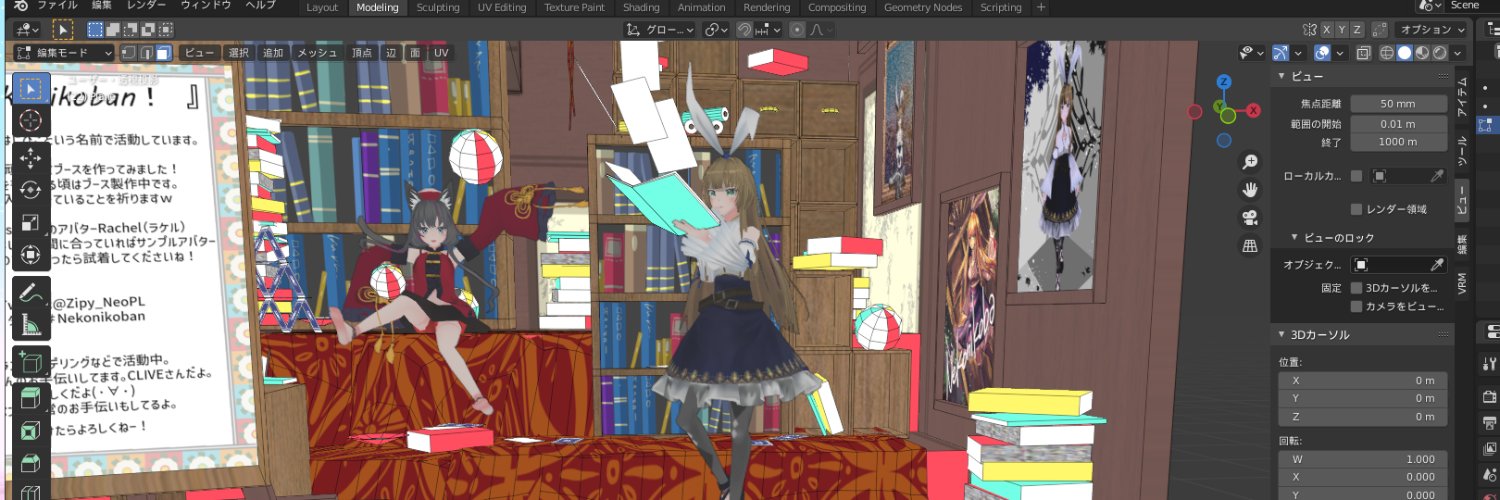Click the rotation W 1.000 field
Viewport: 1500px width, 500px height.
tap(1363, 460)
